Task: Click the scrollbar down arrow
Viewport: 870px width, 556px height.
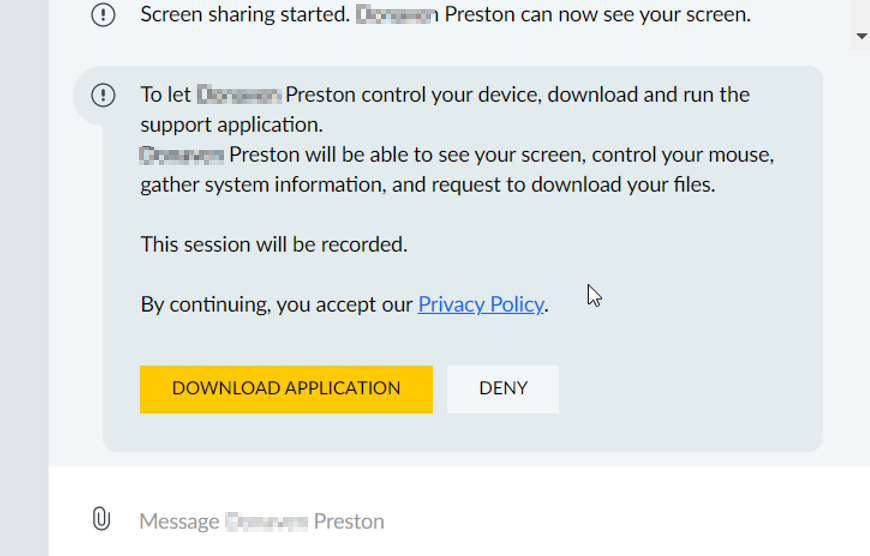Action: 861,36
